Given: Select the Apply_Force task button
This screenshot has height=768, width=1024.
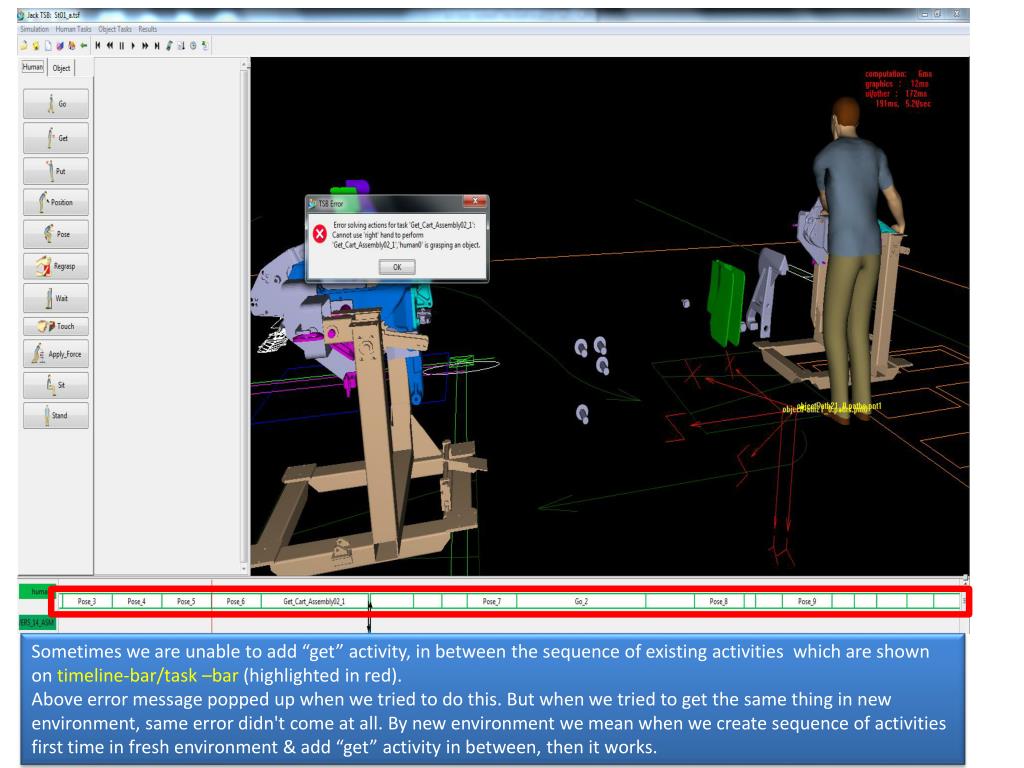Looking at the screenshot, I should point(55,353).
